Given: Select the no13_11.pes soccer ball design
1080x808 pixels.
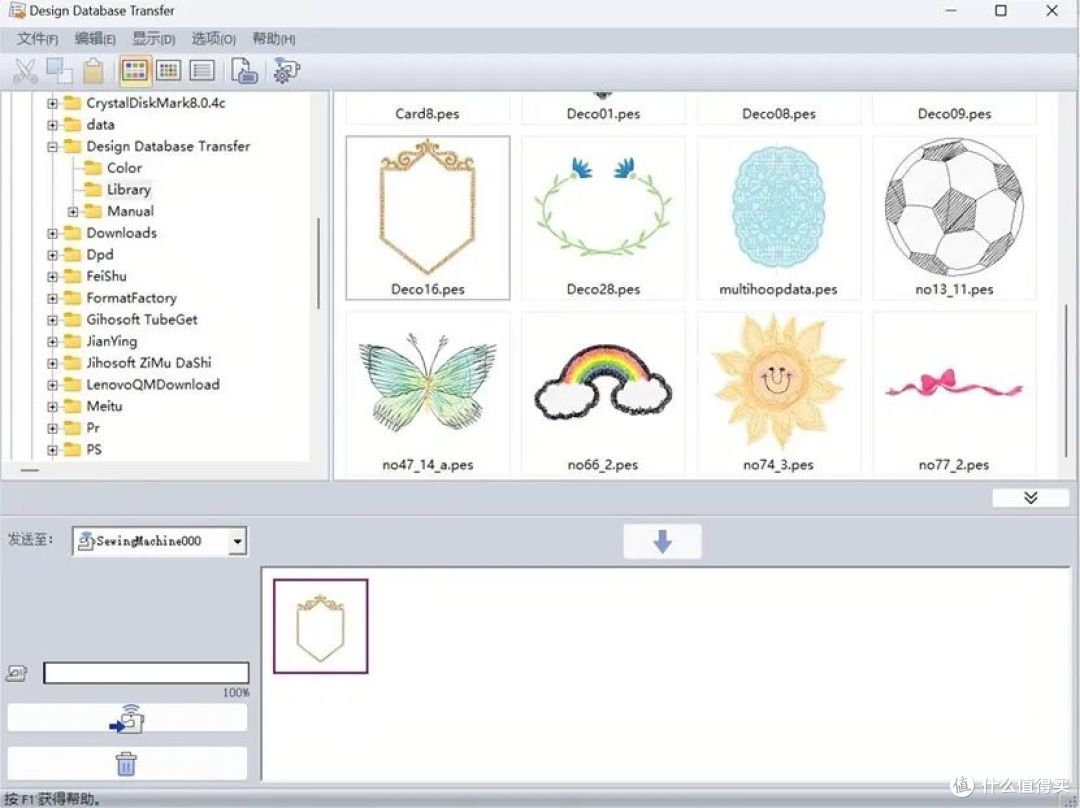Looking at the screenshot, I should pos(955,218).
